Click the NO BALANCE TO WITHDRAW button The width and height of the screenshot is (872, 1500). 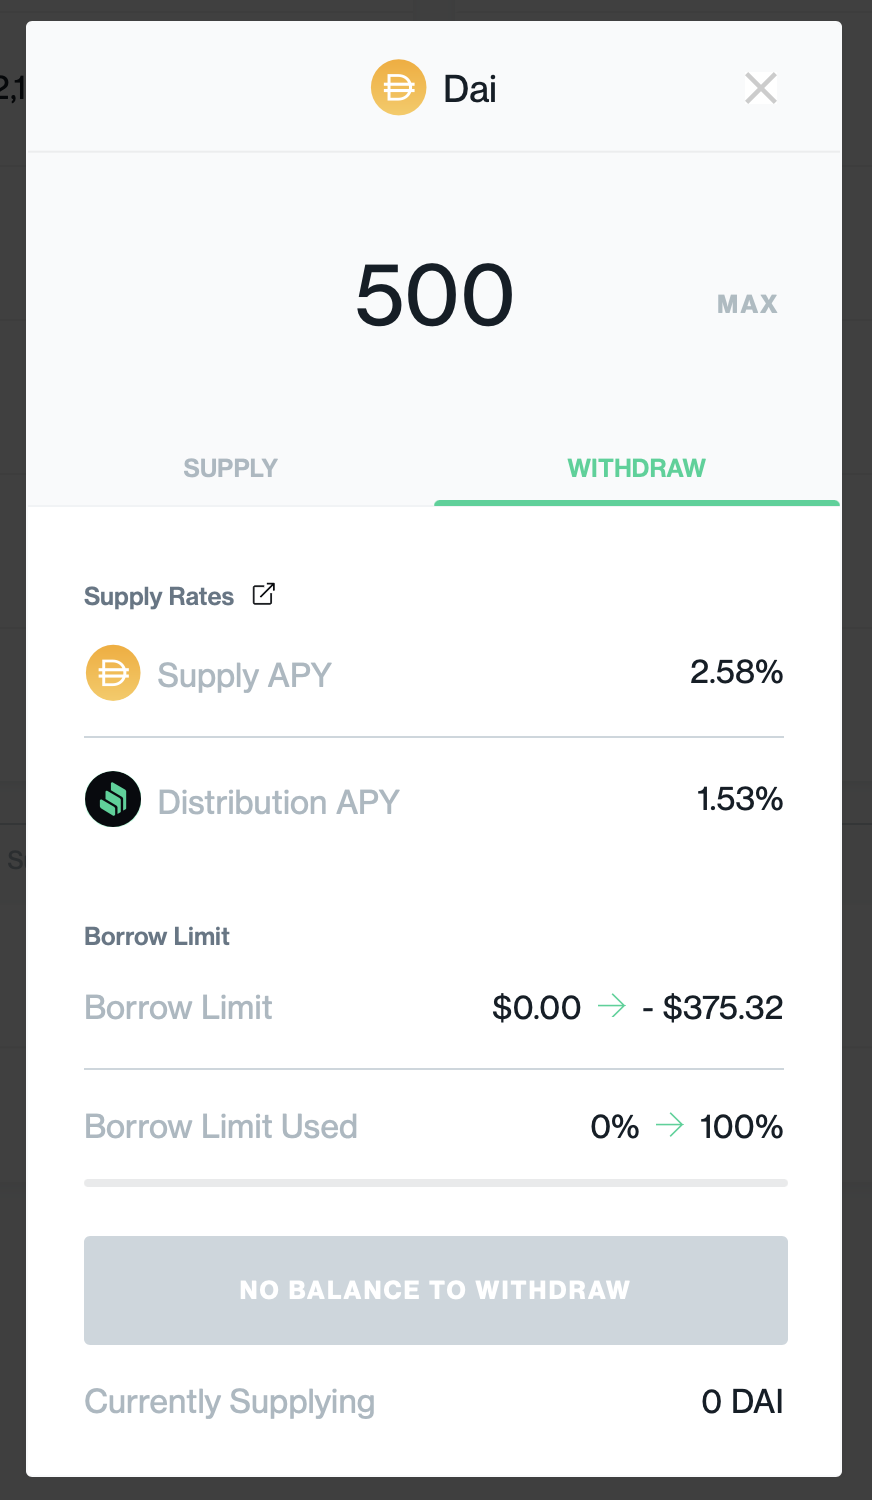435,1290
